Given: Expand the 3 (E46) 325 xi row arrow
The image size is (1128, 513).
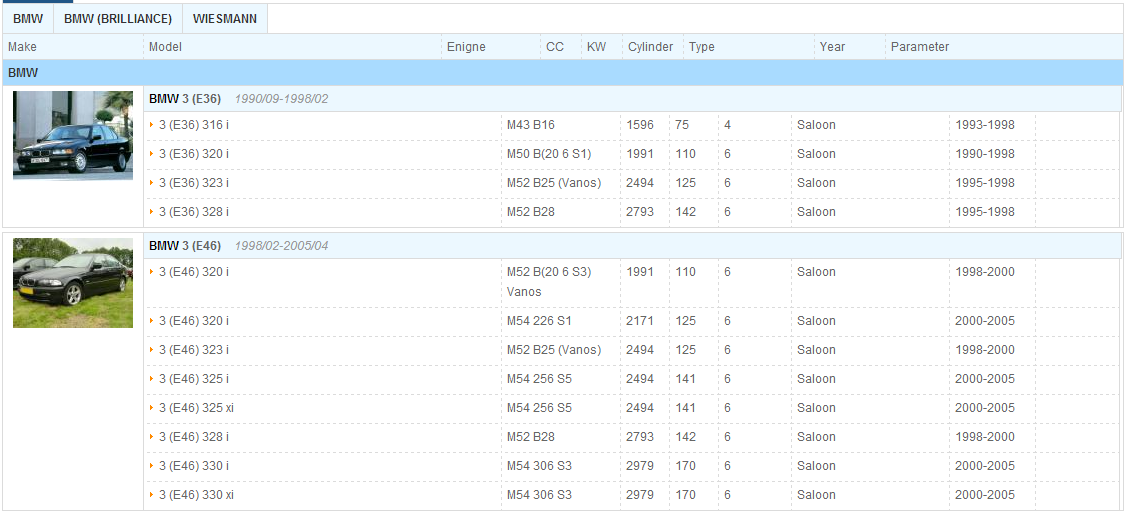Looking at the screenshot, I should (152, 408).
